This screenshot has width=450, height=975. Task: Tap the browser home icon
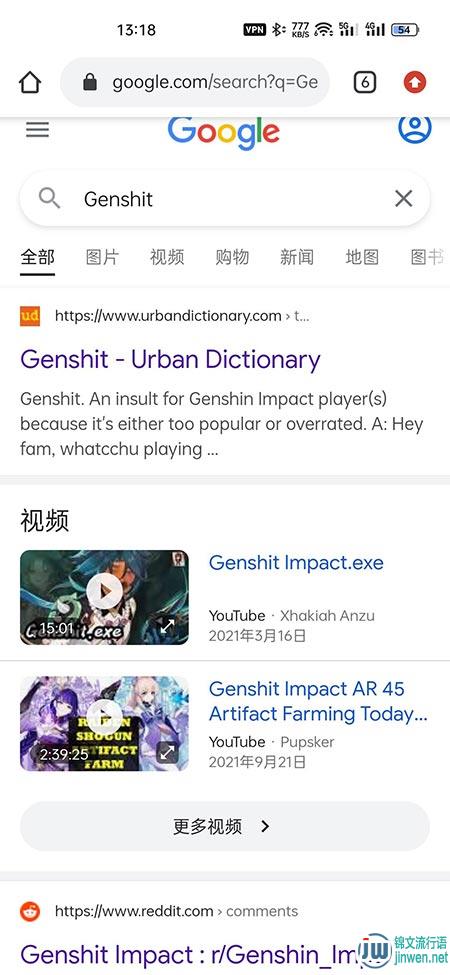(x=30, y=82)
